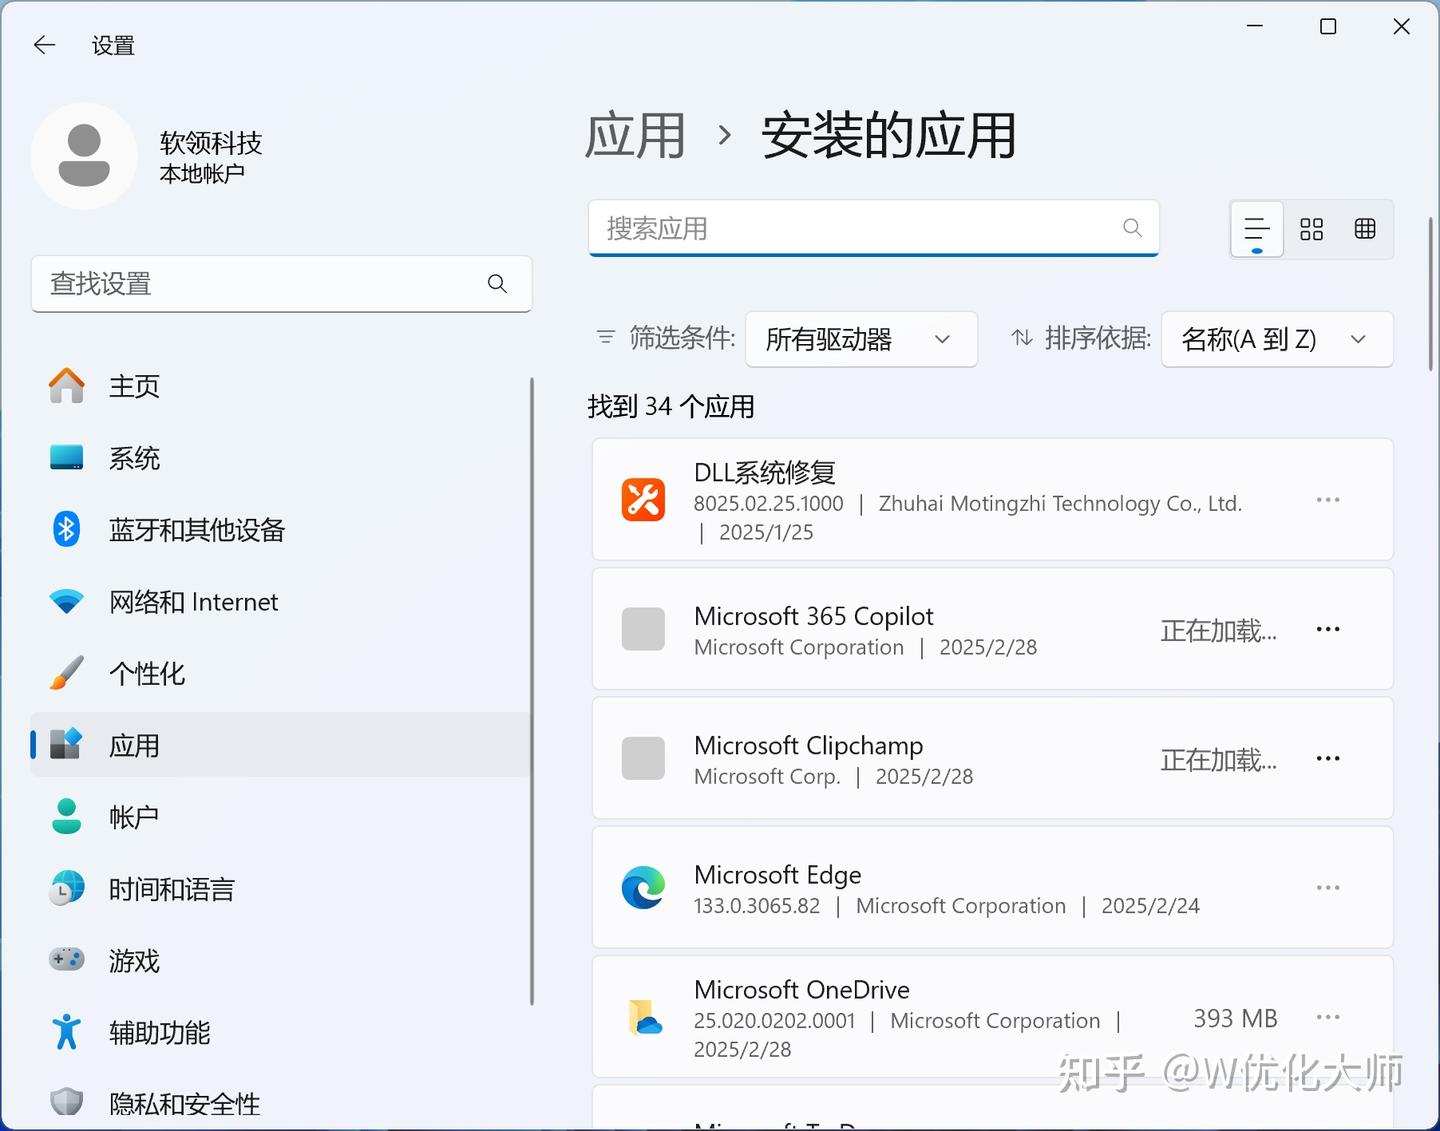Click the Microsoft OneDrive app name
The height and width of the screenshot is (1131, 1440).
802,990
